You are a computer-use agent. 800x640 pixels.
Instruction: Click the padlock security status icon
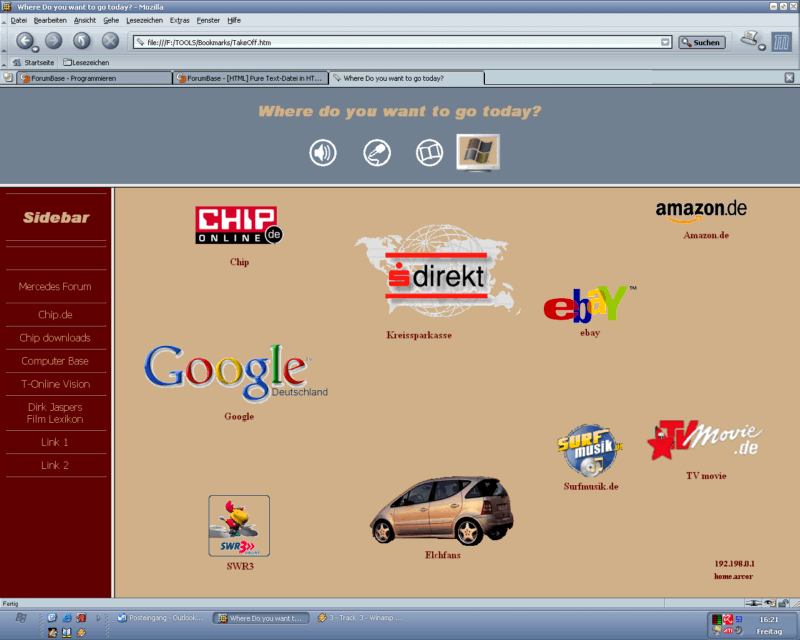tap(783, 603)
